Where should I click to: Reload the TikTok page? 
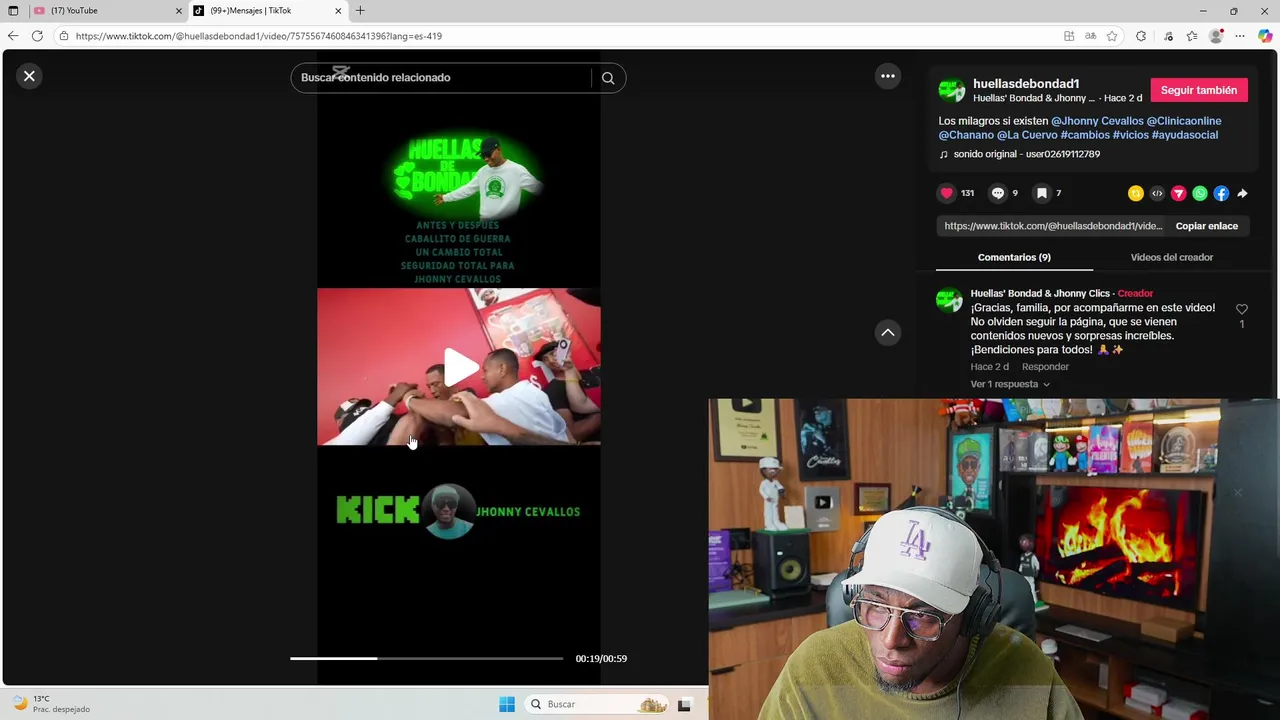(x=37, y=36)
